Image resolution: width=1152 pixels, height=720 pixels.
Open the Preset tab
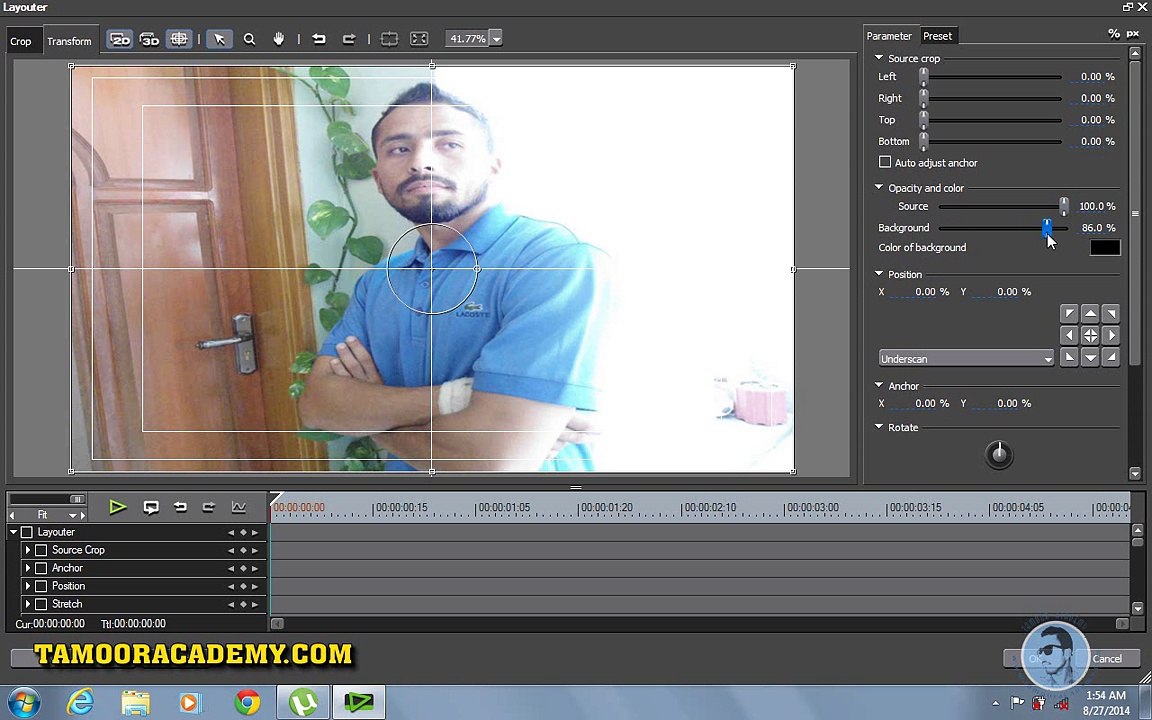[x=937, y=35]
